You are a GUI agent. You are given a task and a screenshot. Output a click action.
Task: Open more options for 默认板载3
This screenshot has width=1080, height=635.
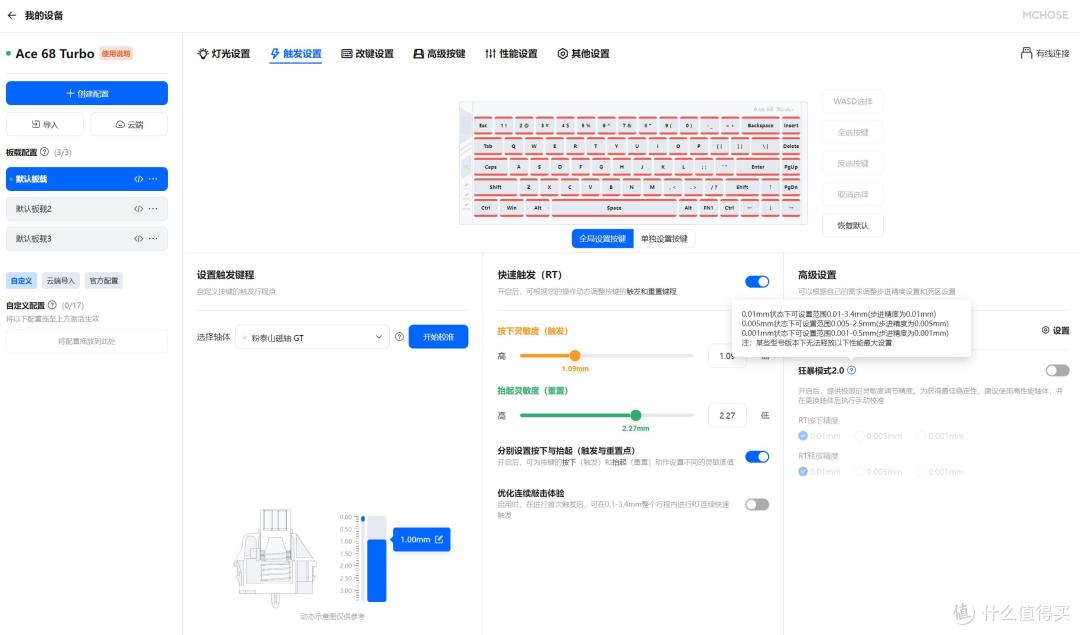click(x=153, y=239)
